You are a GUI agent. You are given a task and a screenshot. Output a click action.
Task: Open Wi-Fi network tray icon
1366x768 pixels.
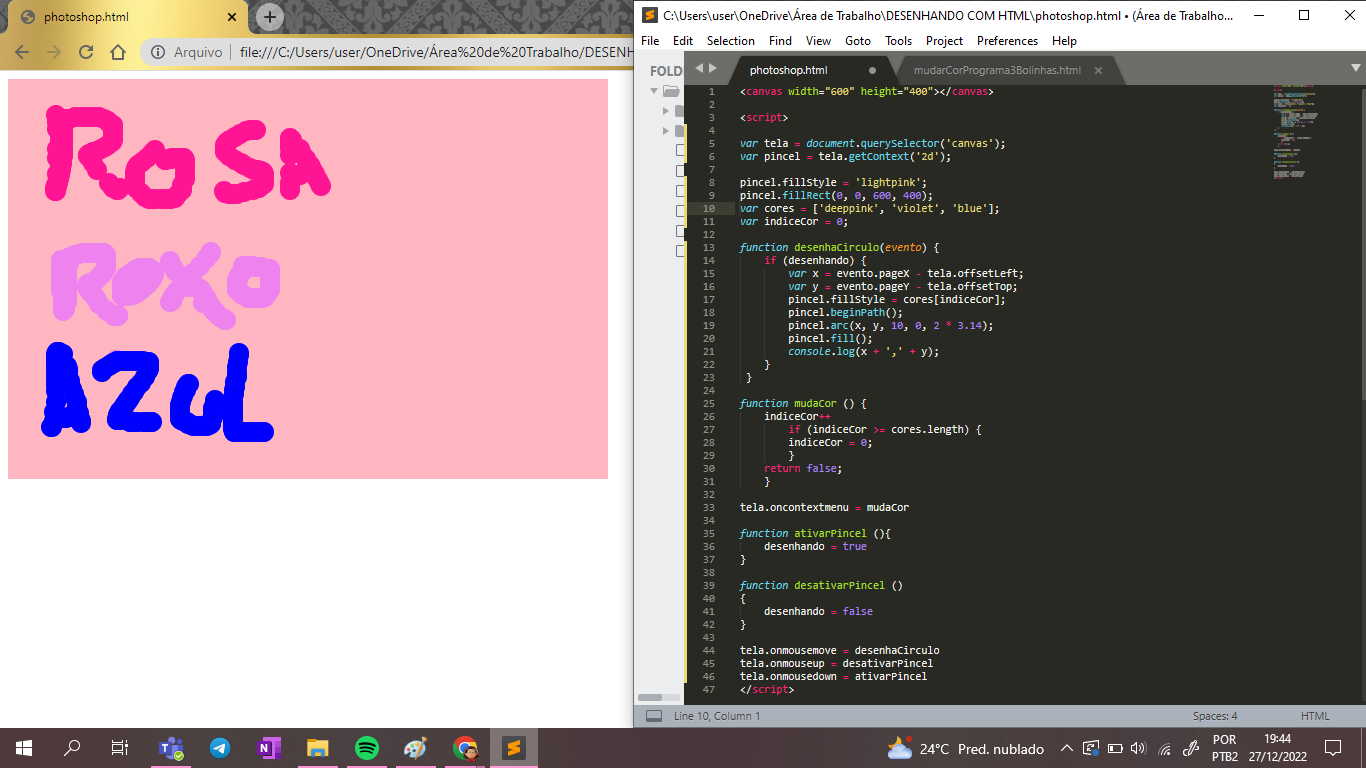(x=1164, y=748)
